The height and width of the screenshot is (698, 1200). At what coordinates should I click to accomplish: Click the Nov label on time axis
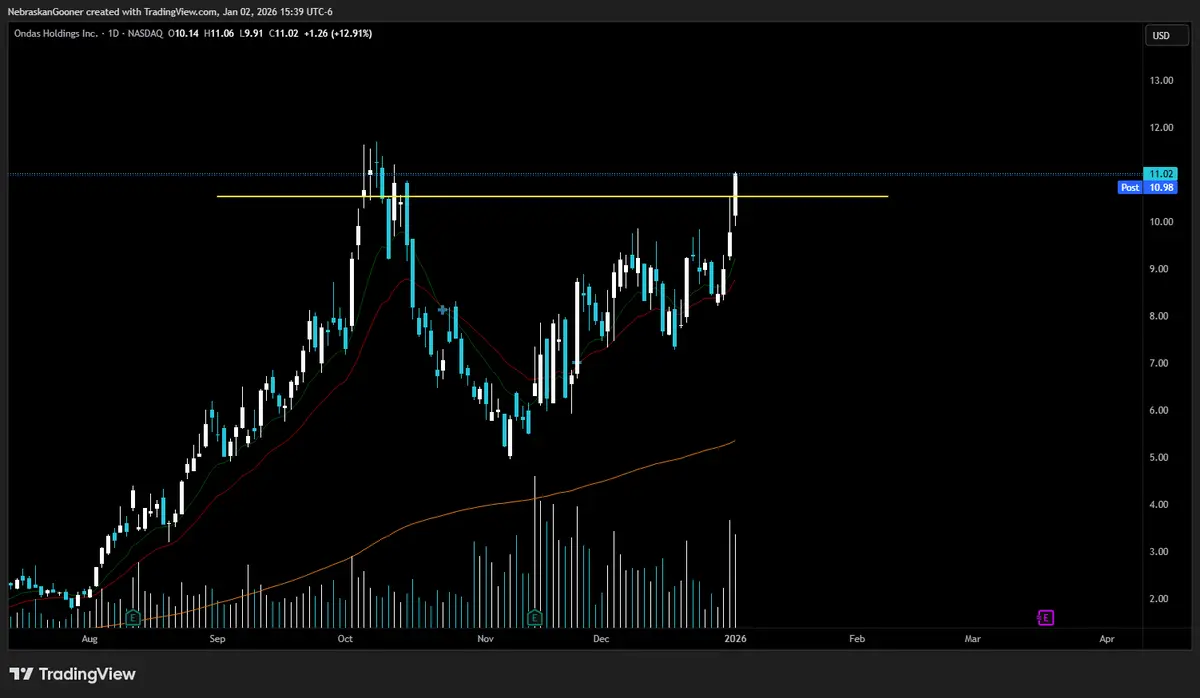[485, 637]
